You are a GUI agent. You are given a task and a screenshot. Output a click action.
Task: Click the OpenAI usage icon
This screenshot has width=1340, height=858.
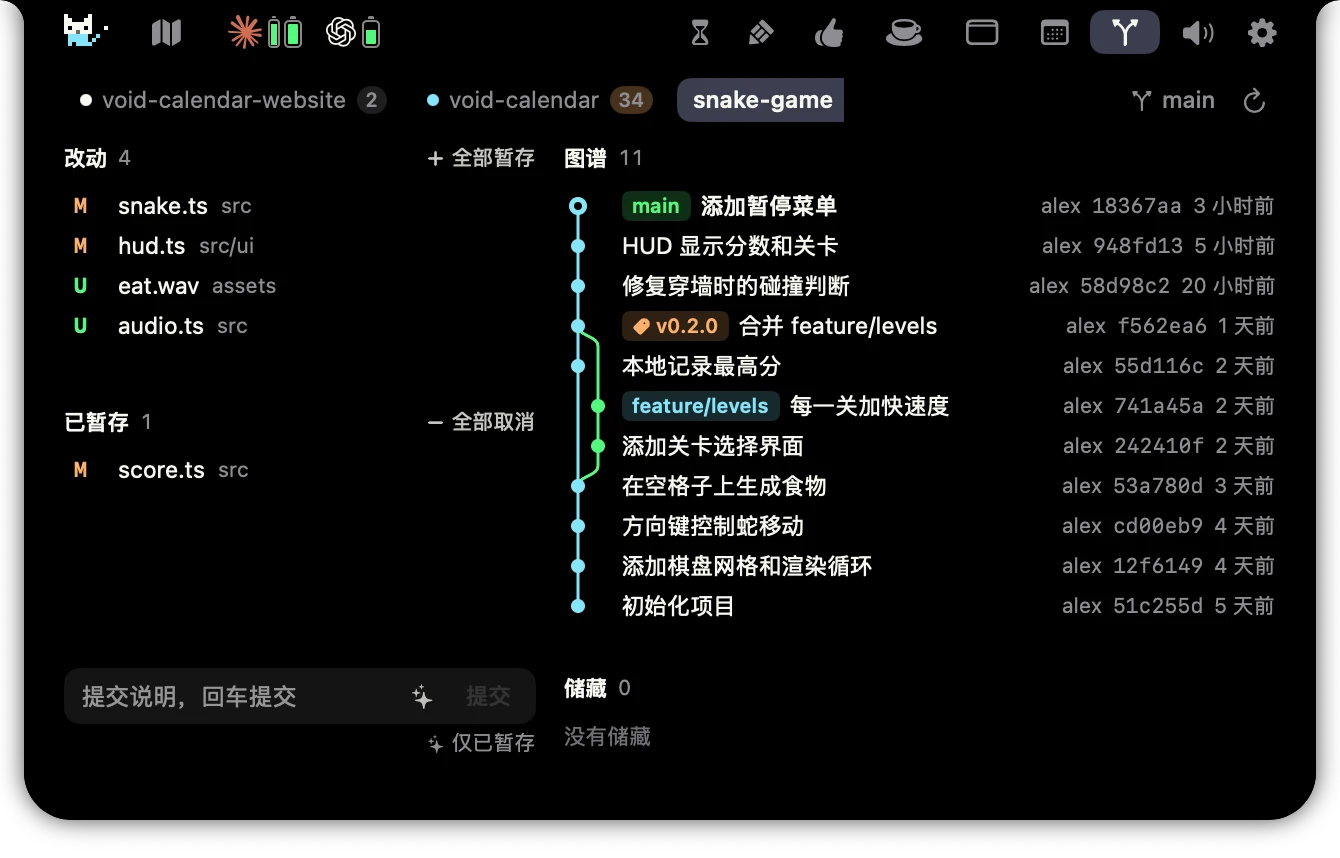341,33
